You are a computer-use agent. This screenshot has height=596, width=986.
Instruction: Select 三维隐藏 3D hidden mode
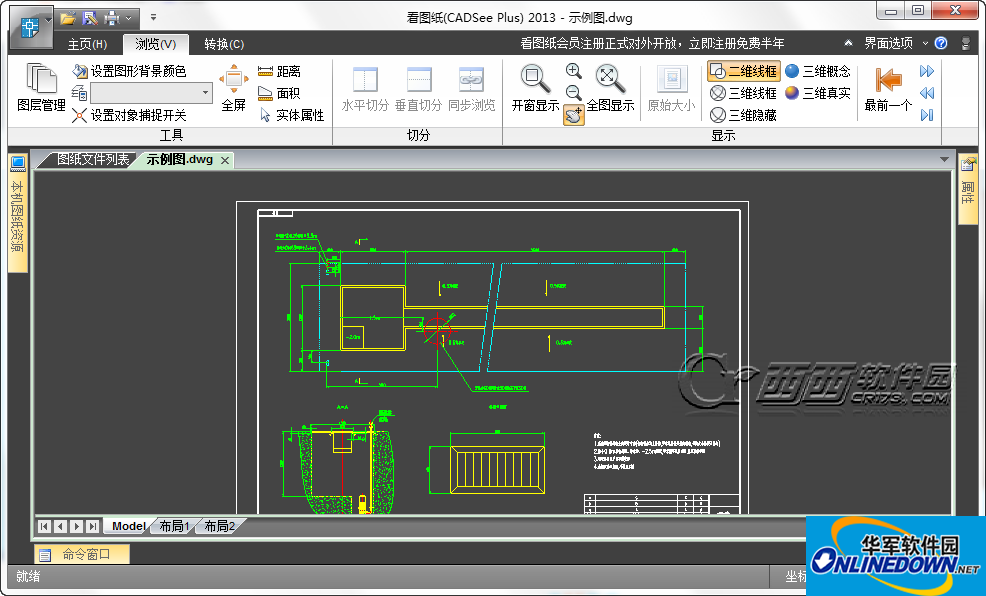pos(744,115)
